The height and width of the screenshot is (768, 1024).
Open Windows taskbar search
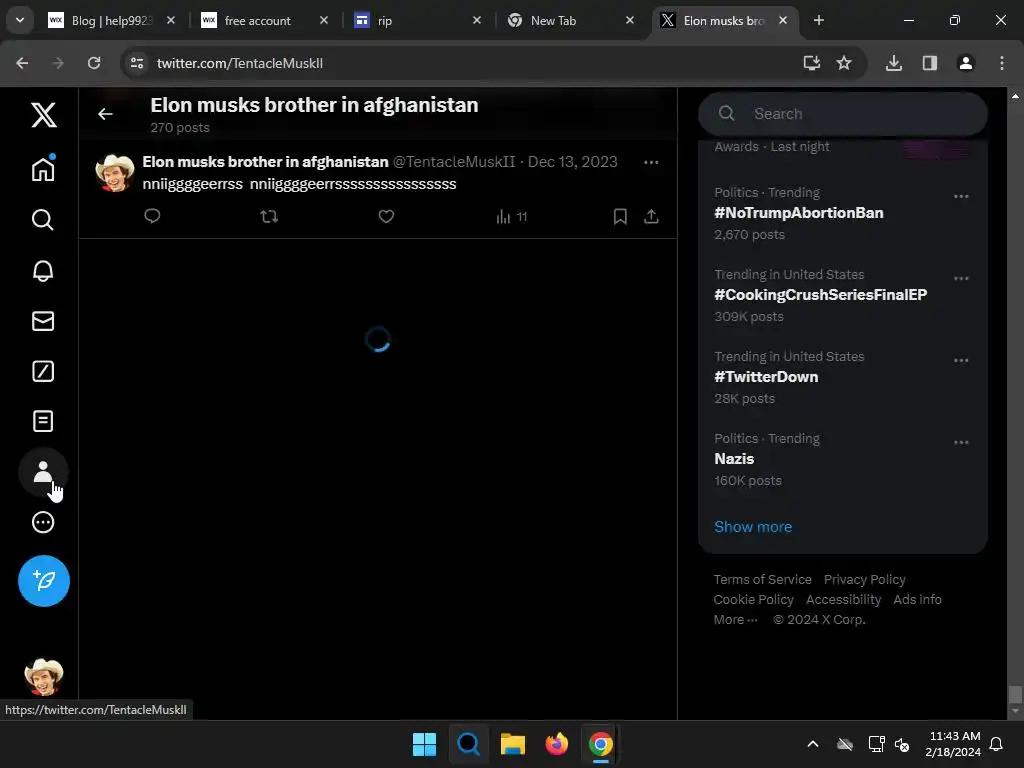point(468,744)
